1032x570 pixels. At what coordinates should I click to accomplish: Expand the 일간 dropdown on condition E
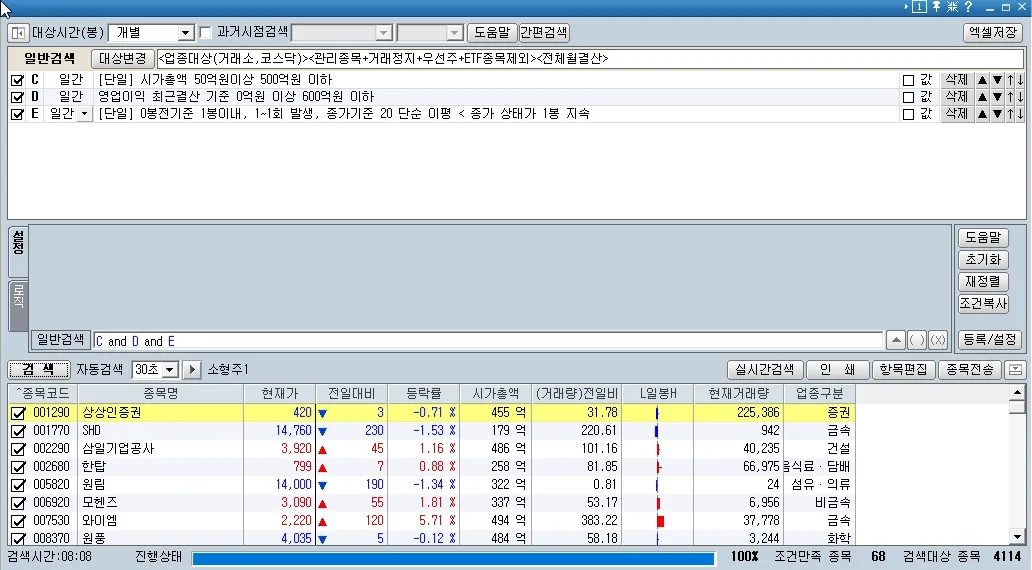[83, 114]
